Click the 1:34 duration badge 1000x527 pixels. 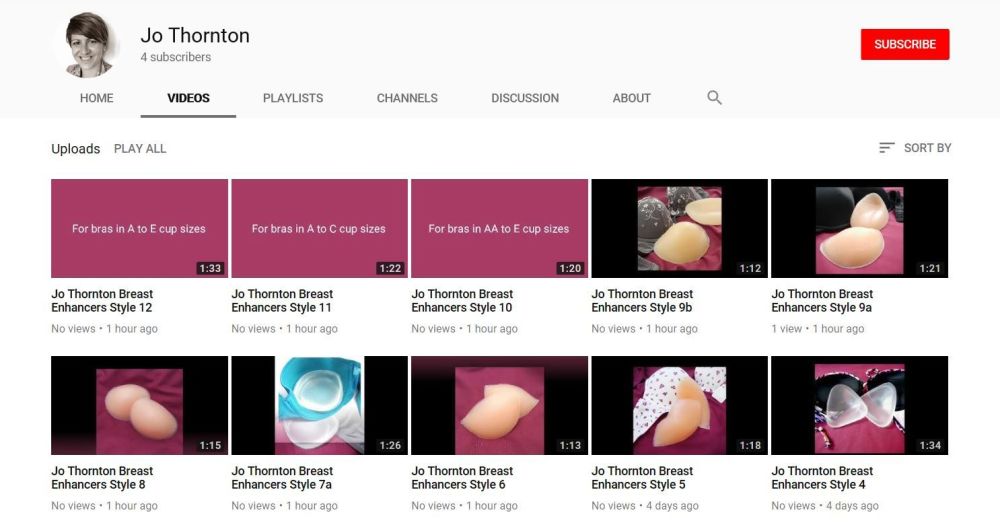[x=930, y=445]
